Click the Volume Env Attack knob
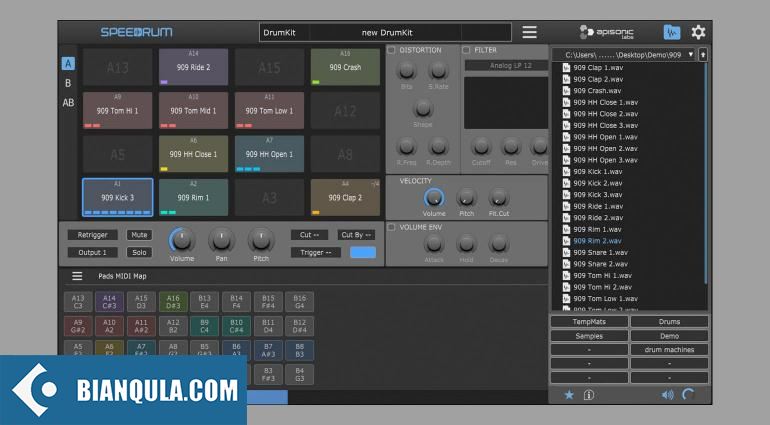The height and width of the screenshot is (425, 770). click(x=434, y=244)
